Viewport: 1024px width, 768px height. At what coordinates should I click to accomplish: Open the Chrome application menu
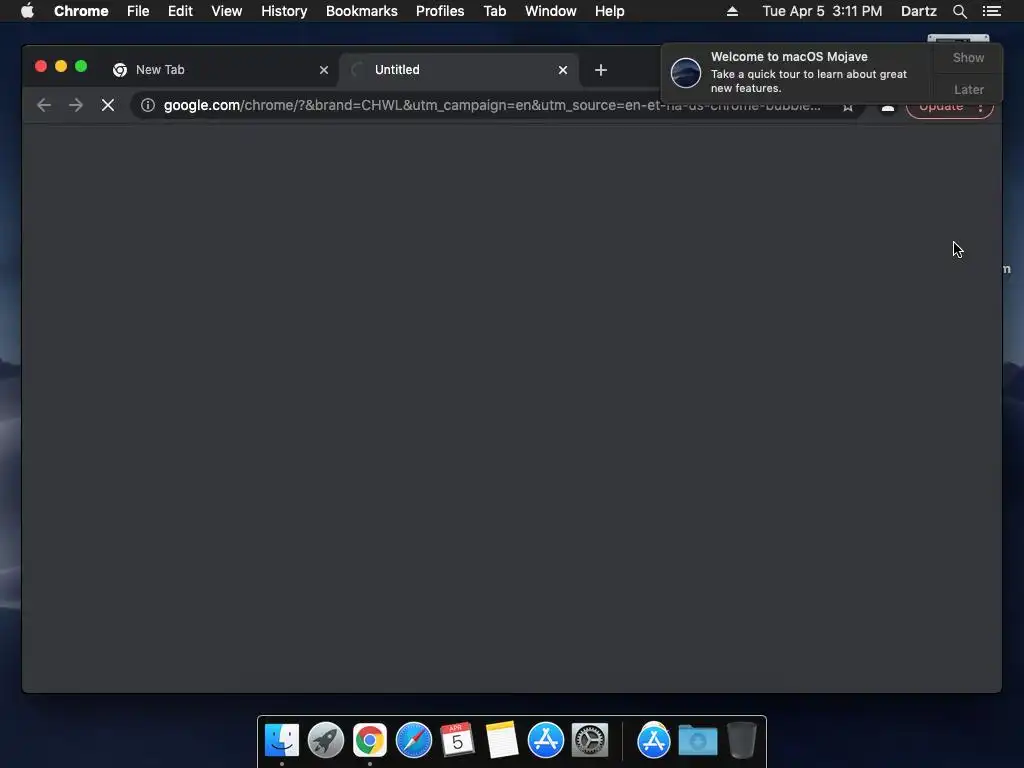point(81,11)
